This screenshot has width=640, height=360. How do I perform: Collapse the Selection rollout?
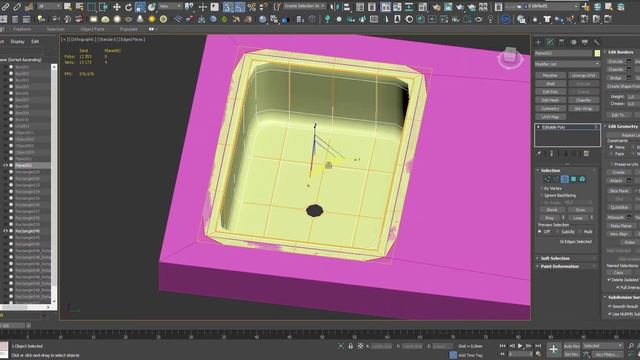coord(550,170)
